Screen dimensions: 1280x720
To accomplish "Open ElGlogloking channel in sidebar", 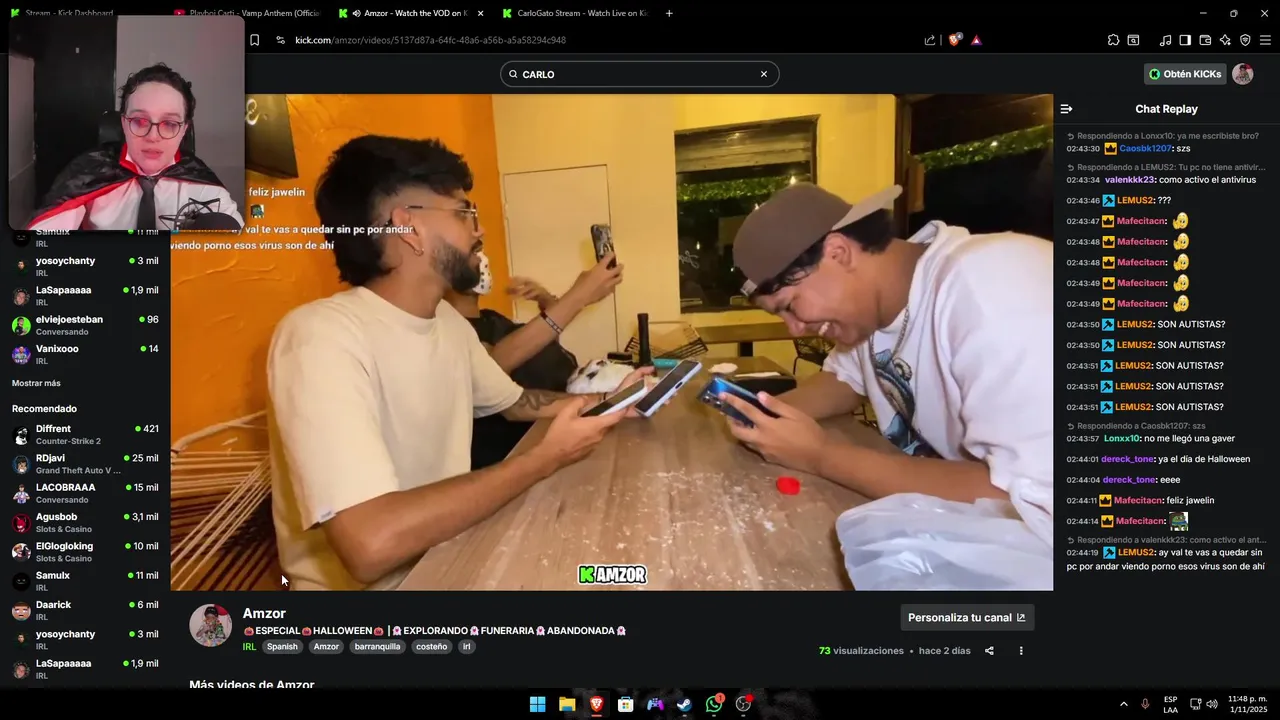I will (85, 552).
